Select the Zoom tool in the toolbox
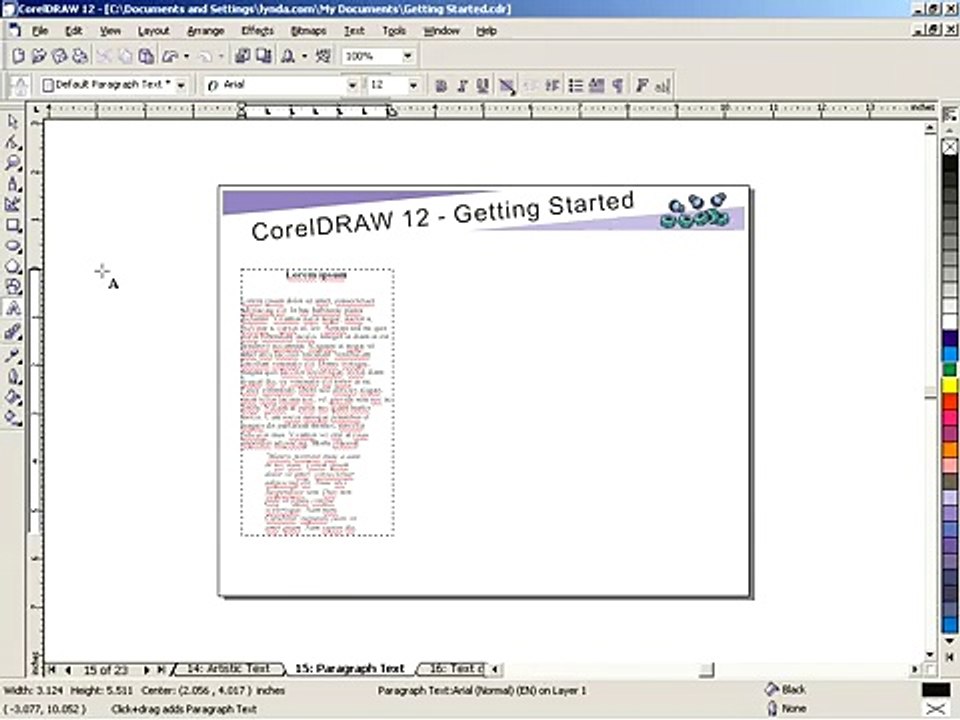Screen dimensions: 960x720 tap(13, 163)
